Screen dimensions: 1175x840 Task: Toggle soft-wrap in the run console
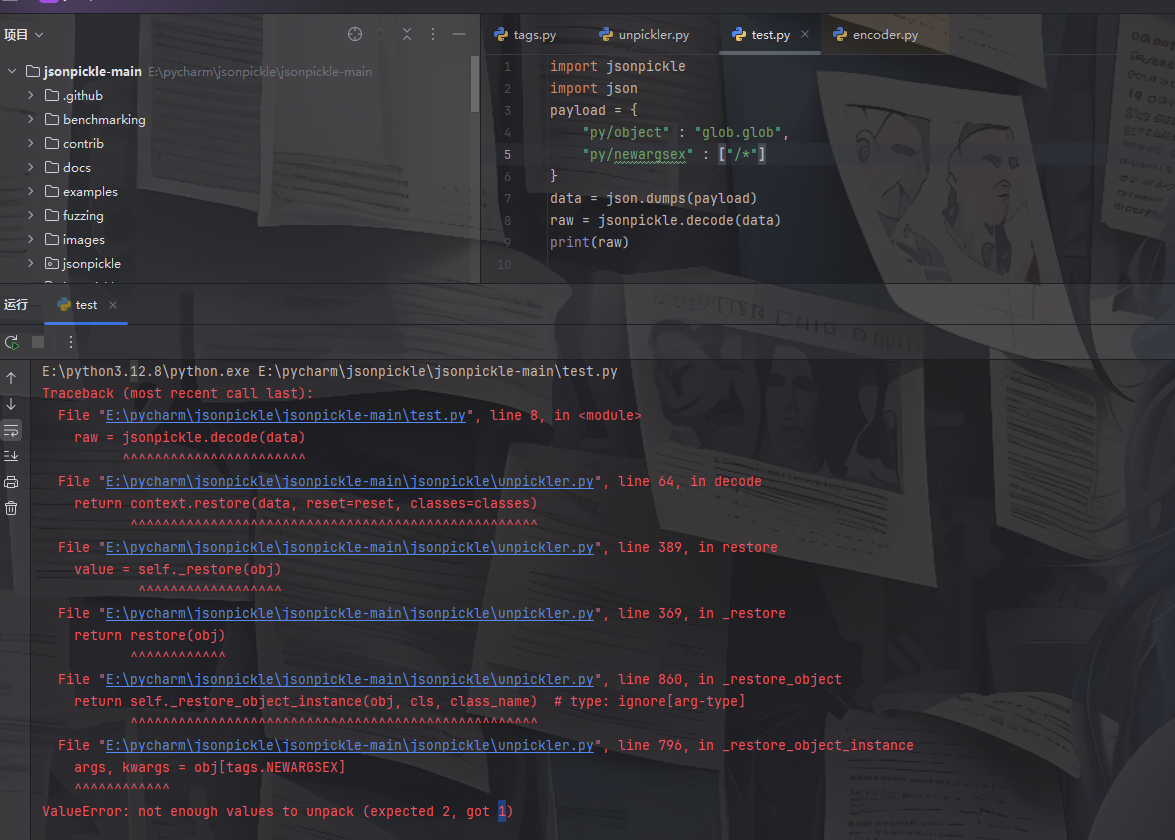pyautogui.click(x=11, y=430)
